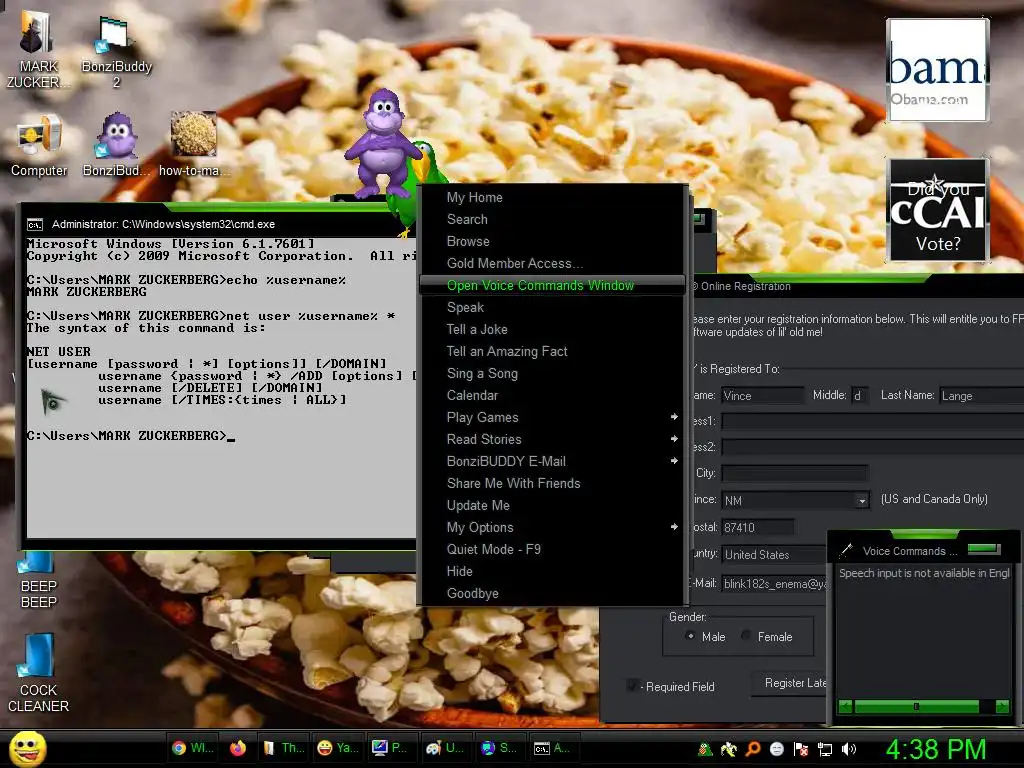This screenshot has width=1024, height=768.
Task: Expand the My Options submenu arrow
Action: click(x=674, y=526)
